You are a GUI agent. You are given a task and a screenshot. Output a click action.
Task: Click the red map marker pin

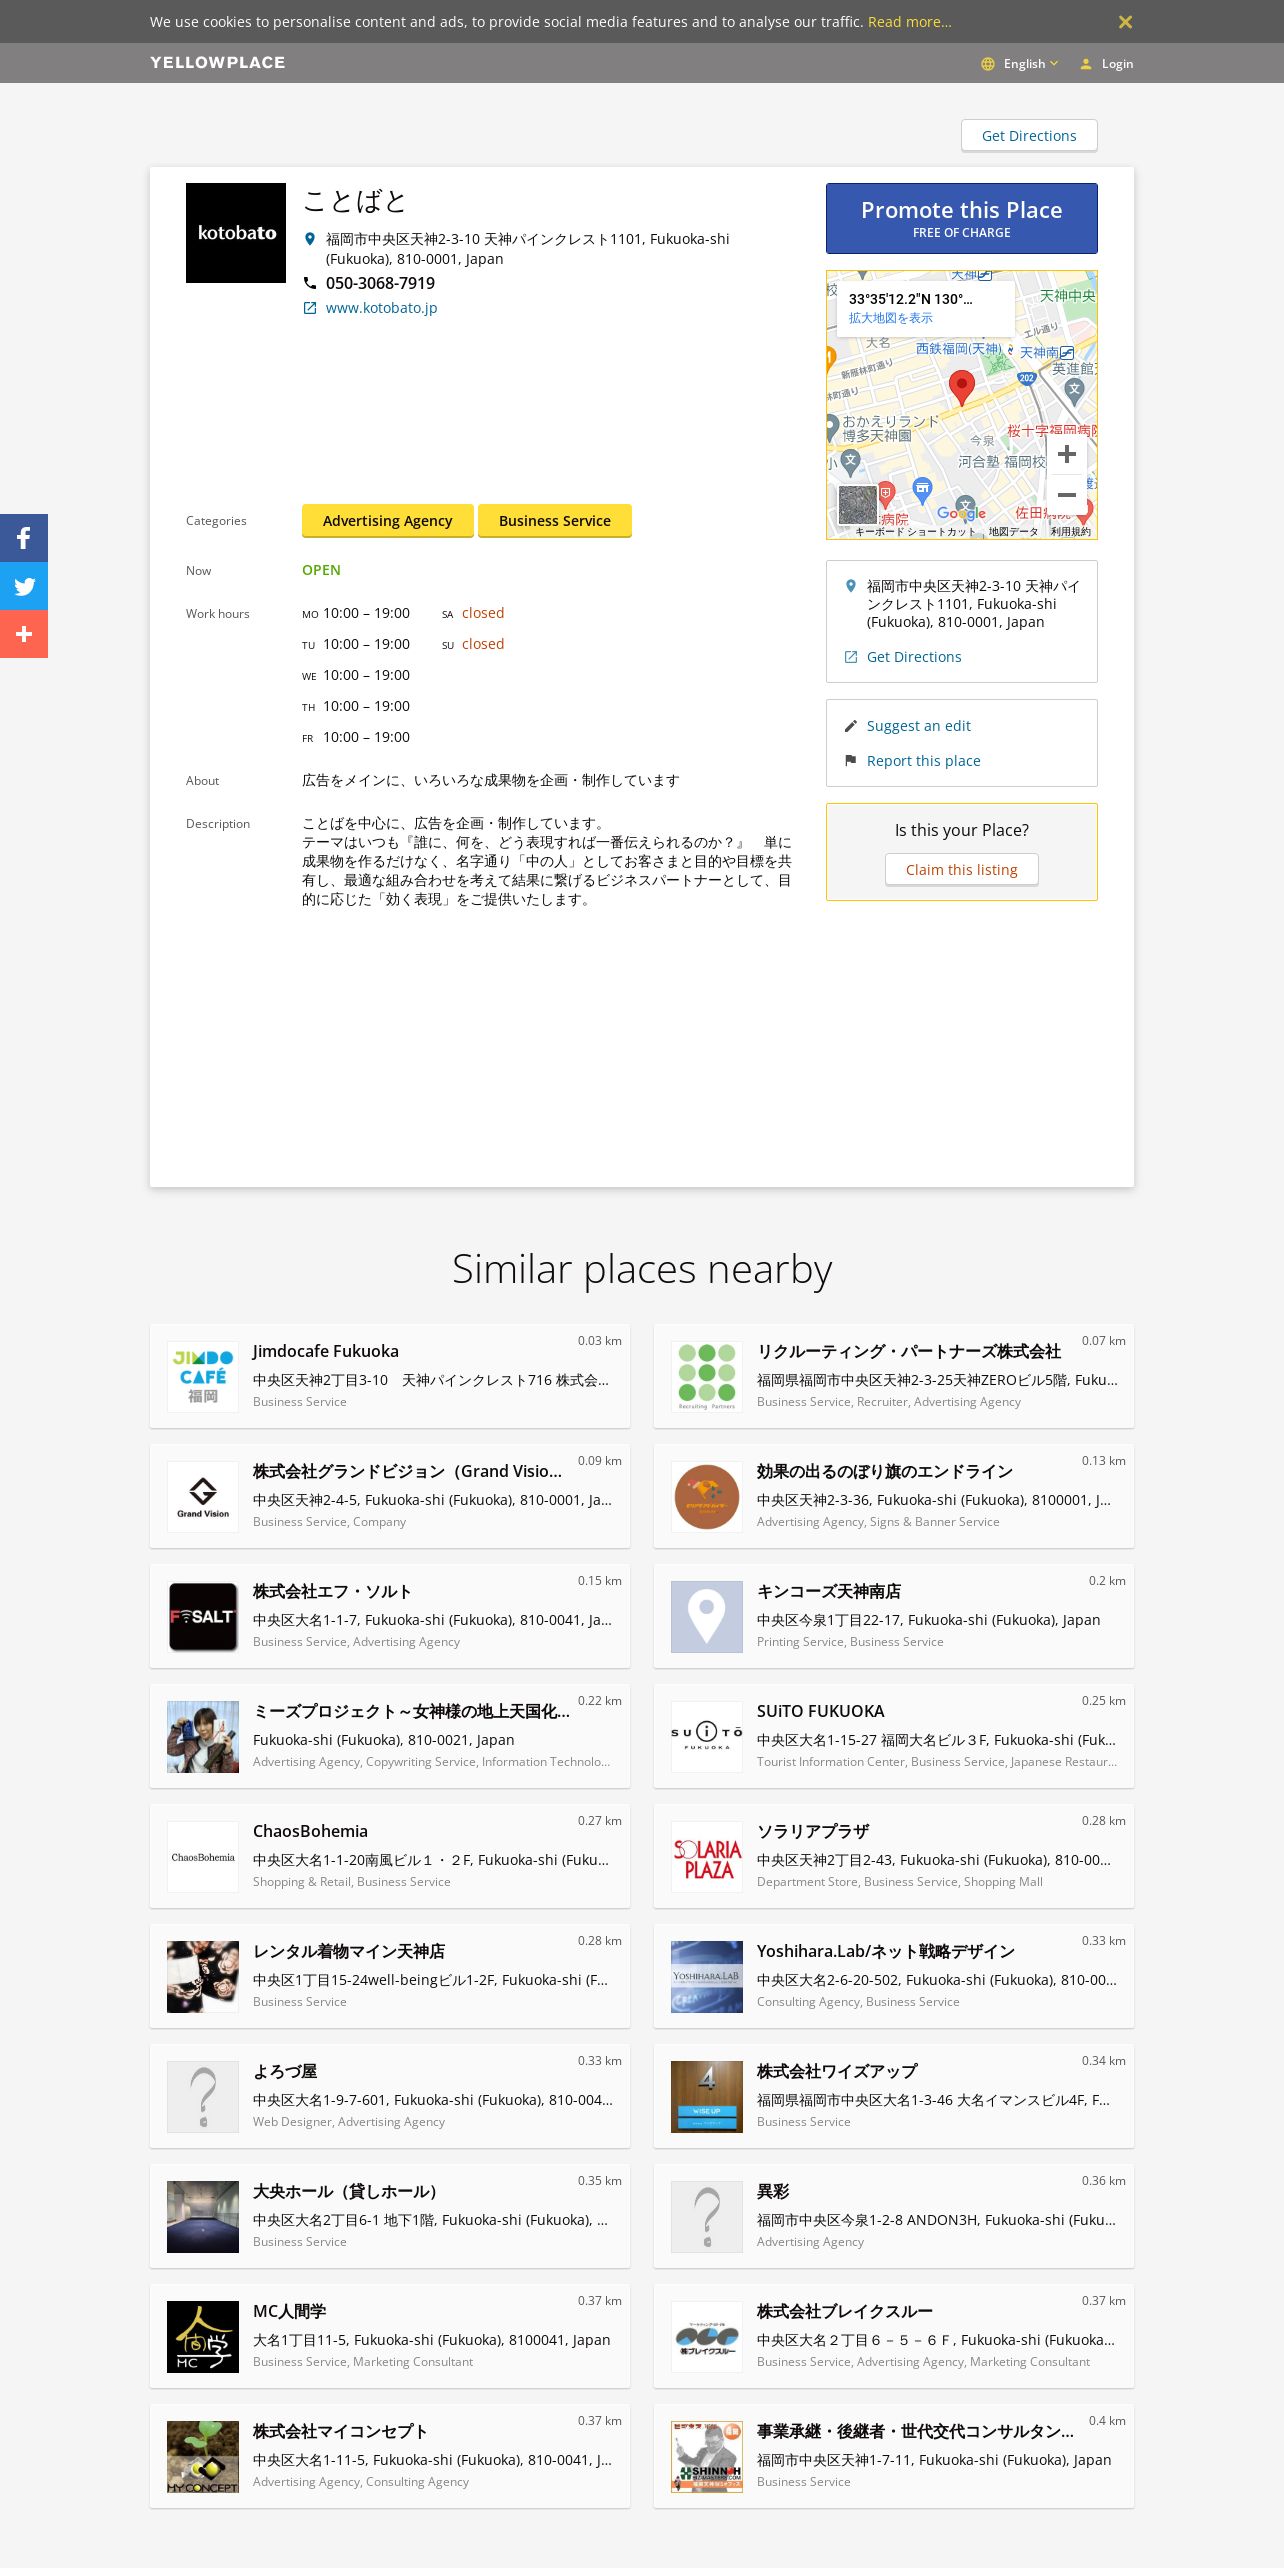pyautogui.click(x=961, y=387)
